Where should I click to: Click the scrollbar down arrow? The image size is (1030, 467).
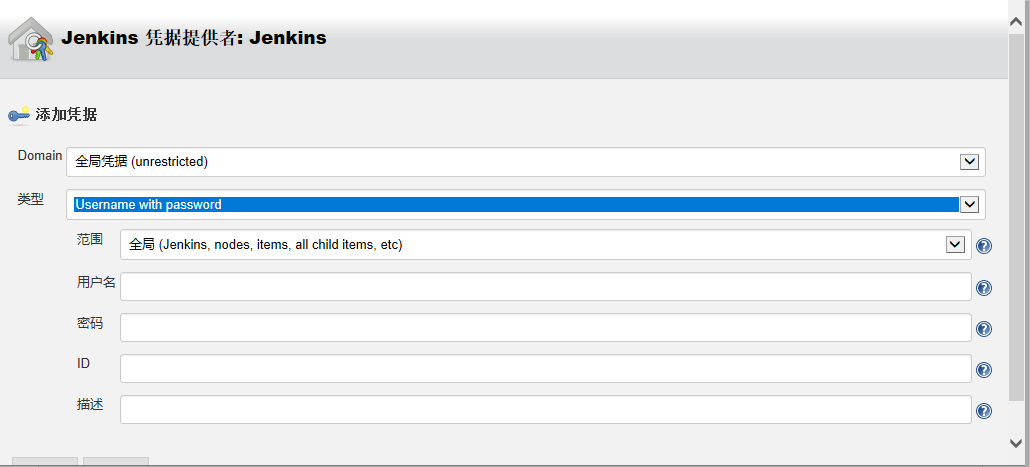pyautogui.click(x=1018, y=443)
